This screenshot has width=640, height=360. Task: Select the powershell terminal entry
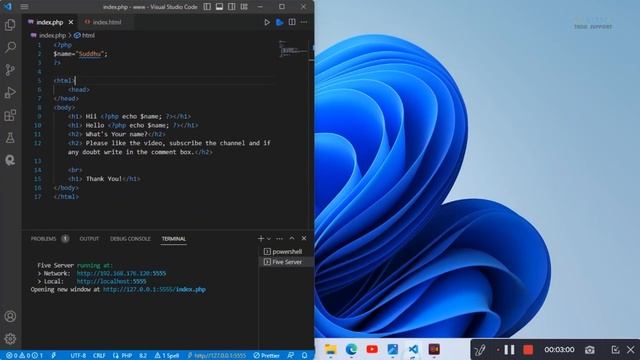click(x=286, y=251)
